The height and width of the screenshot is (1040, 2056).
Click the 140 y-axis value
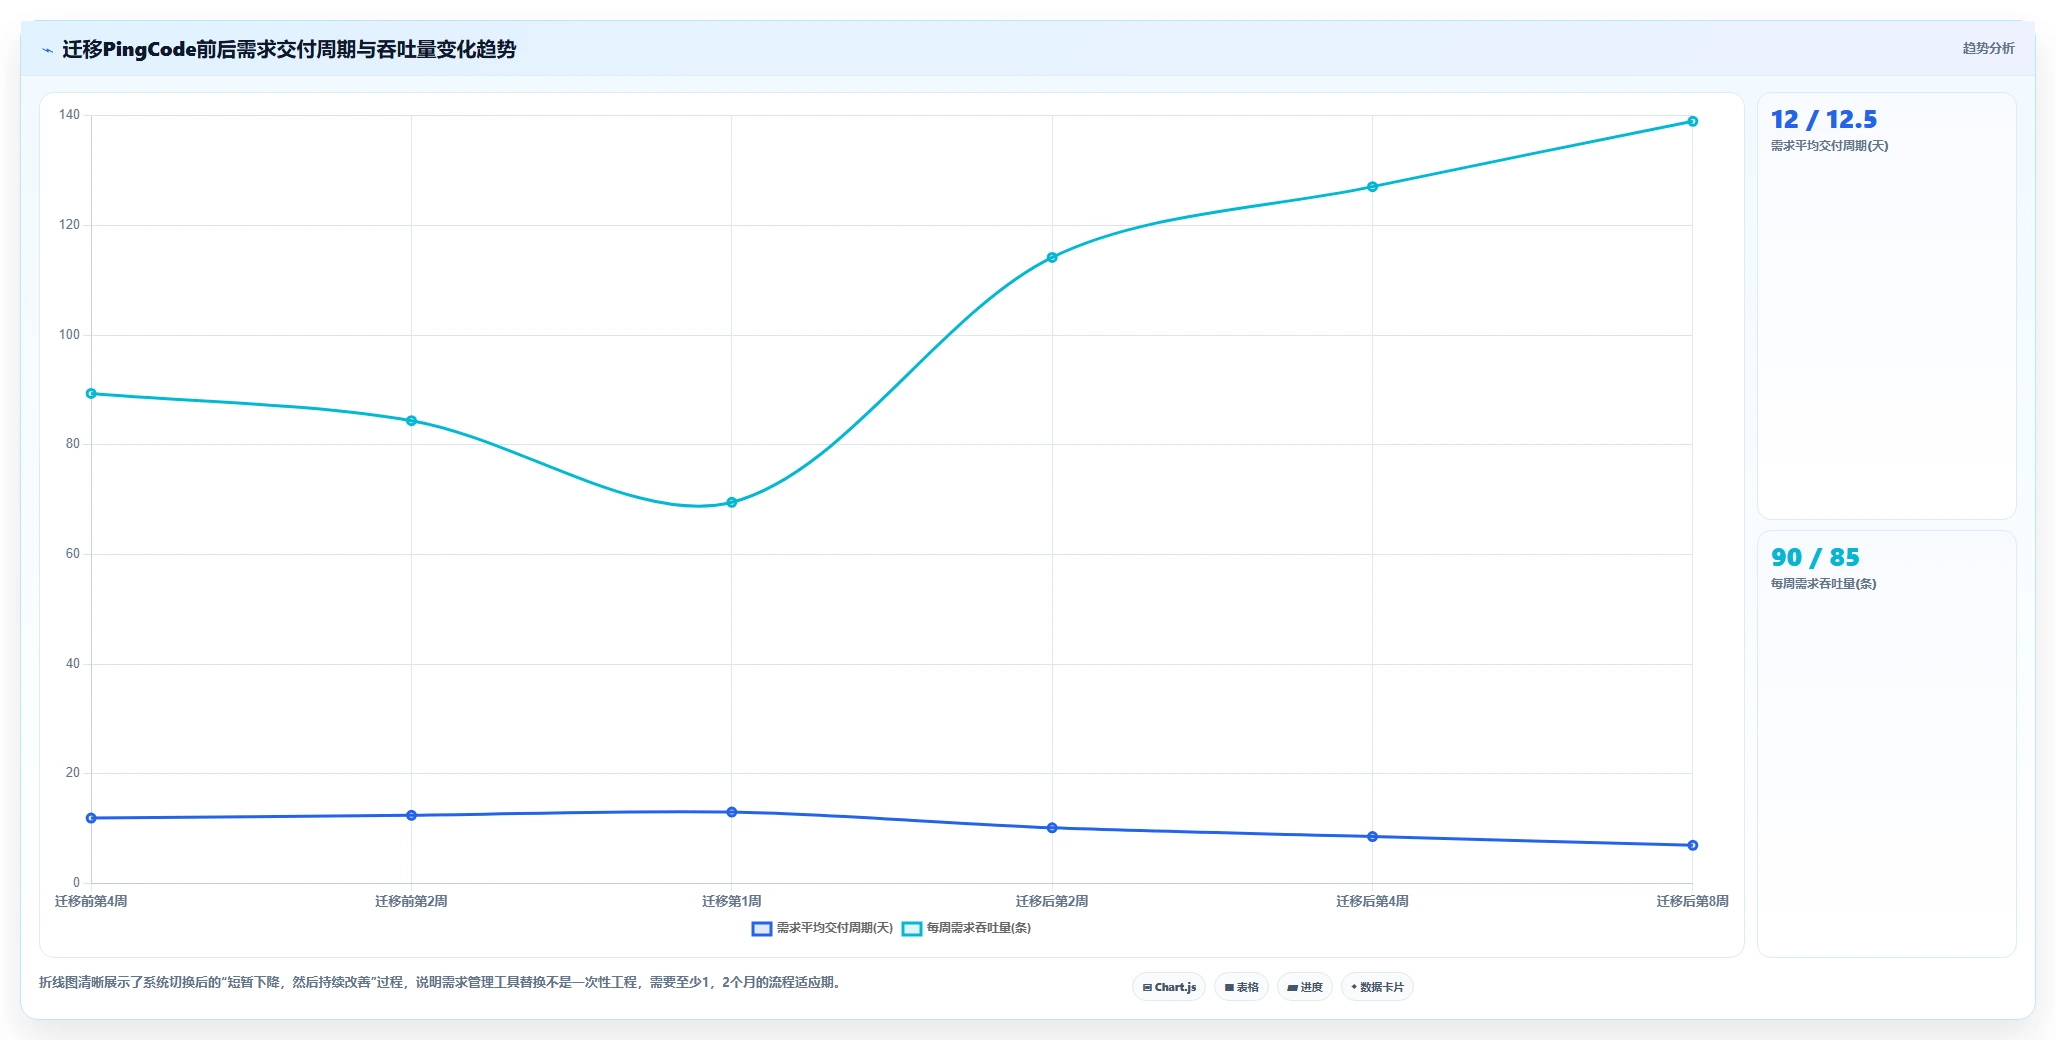69,115
